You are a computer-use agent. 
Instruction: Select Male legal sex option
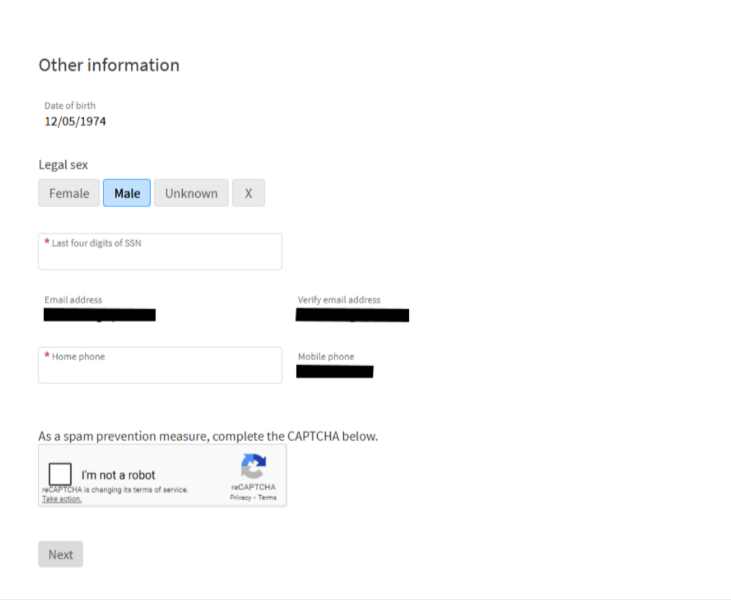(x=127, y=193)
